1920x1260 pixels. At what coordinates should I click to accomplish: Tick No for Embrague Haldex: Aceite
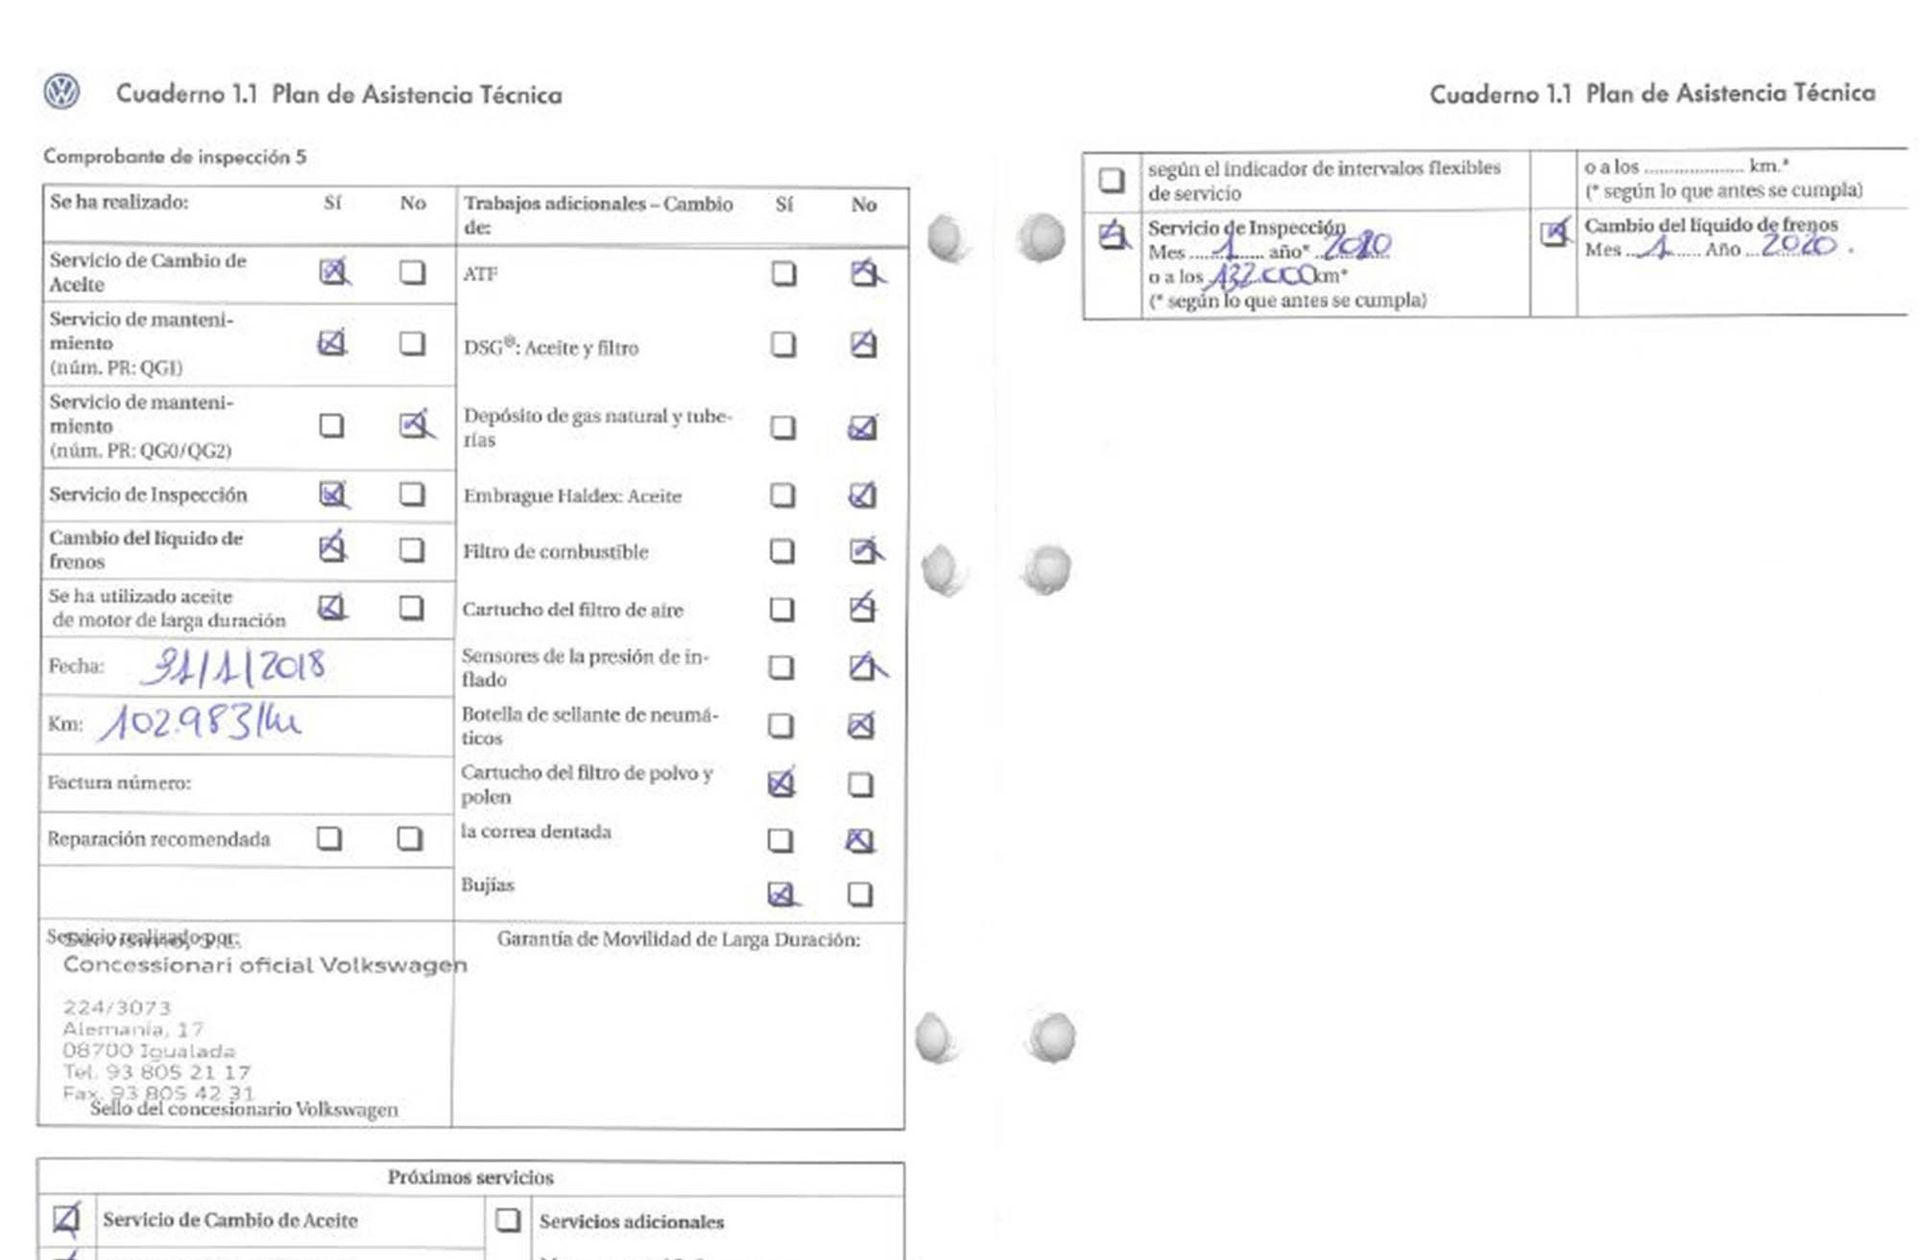(862, 495)
